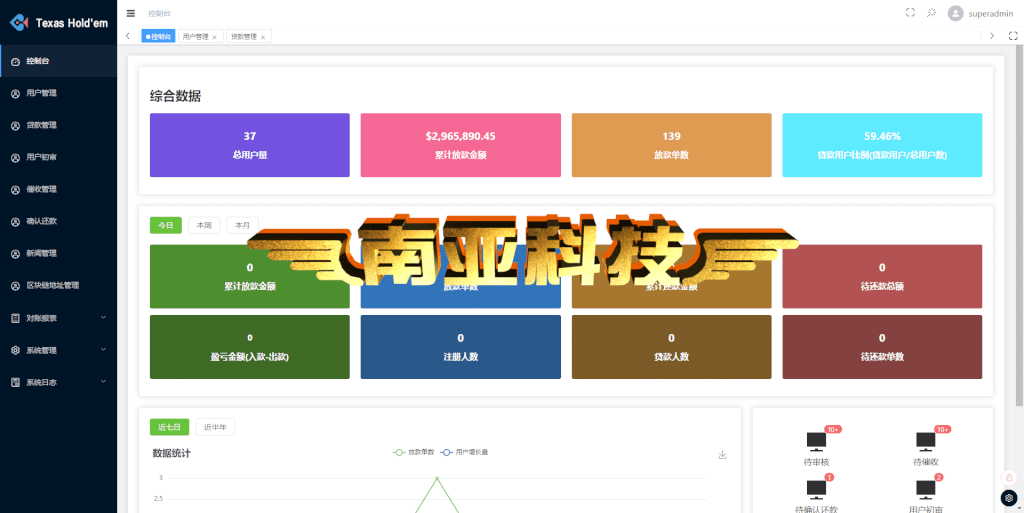Open 用户初审 in the sidebar
This screenshot has width=1024, height=513.
[x=58, y=157]
